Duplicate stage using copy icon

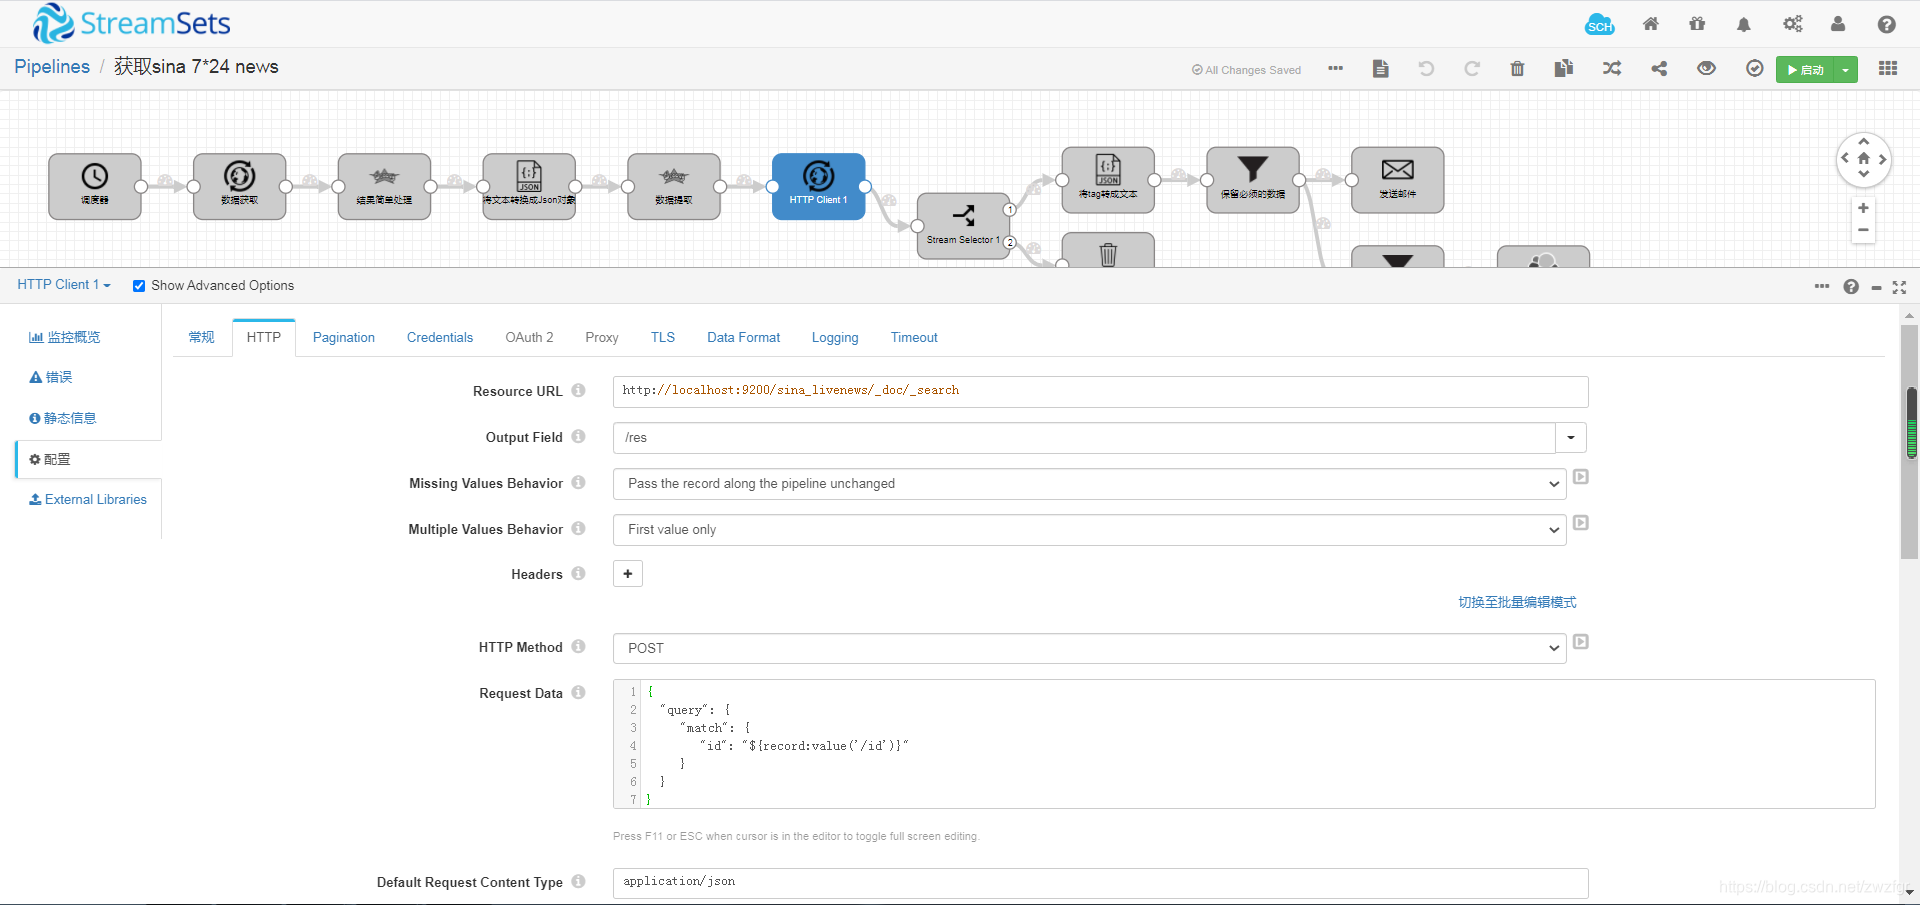(1564, 68)
